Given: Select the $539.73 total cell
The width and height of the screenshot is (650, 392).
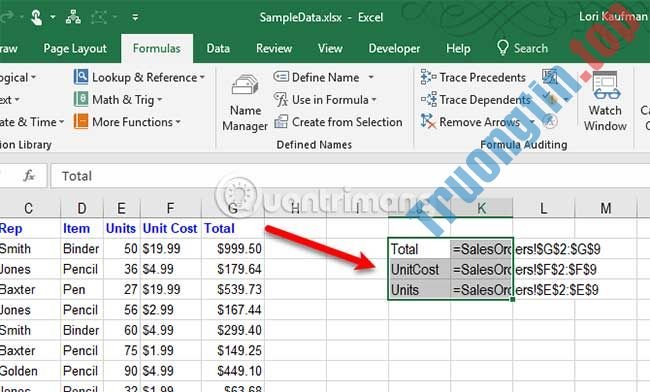Looking at the screenshot, I should click(233, 289).
